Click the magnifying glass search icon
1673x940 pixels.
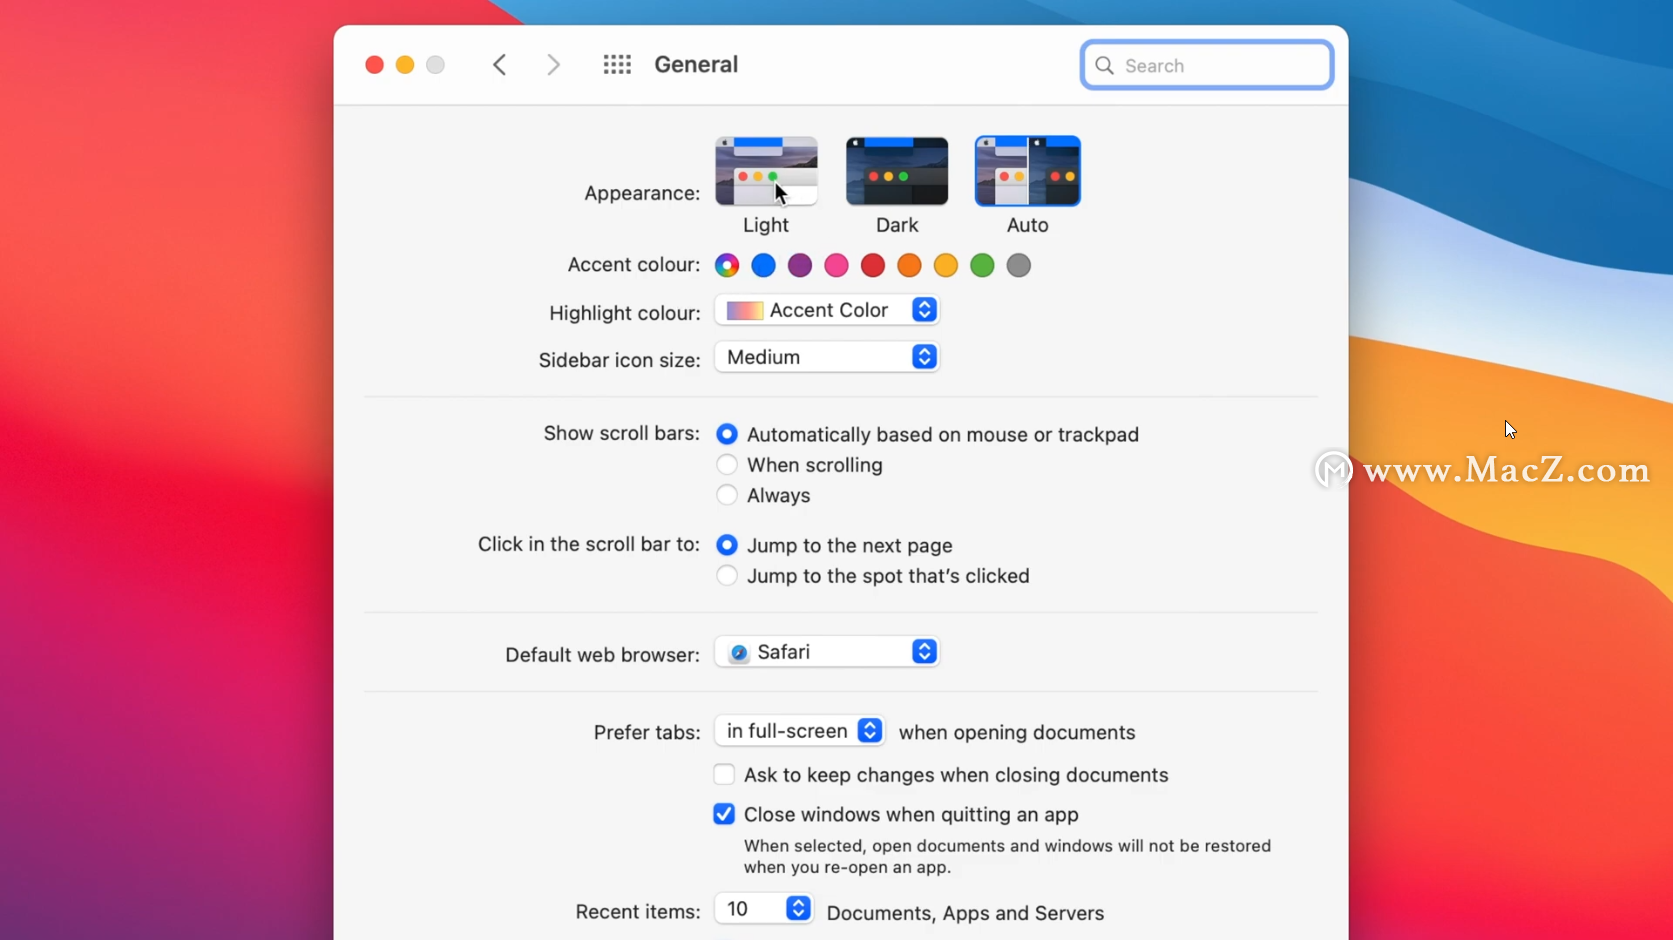1104,66
